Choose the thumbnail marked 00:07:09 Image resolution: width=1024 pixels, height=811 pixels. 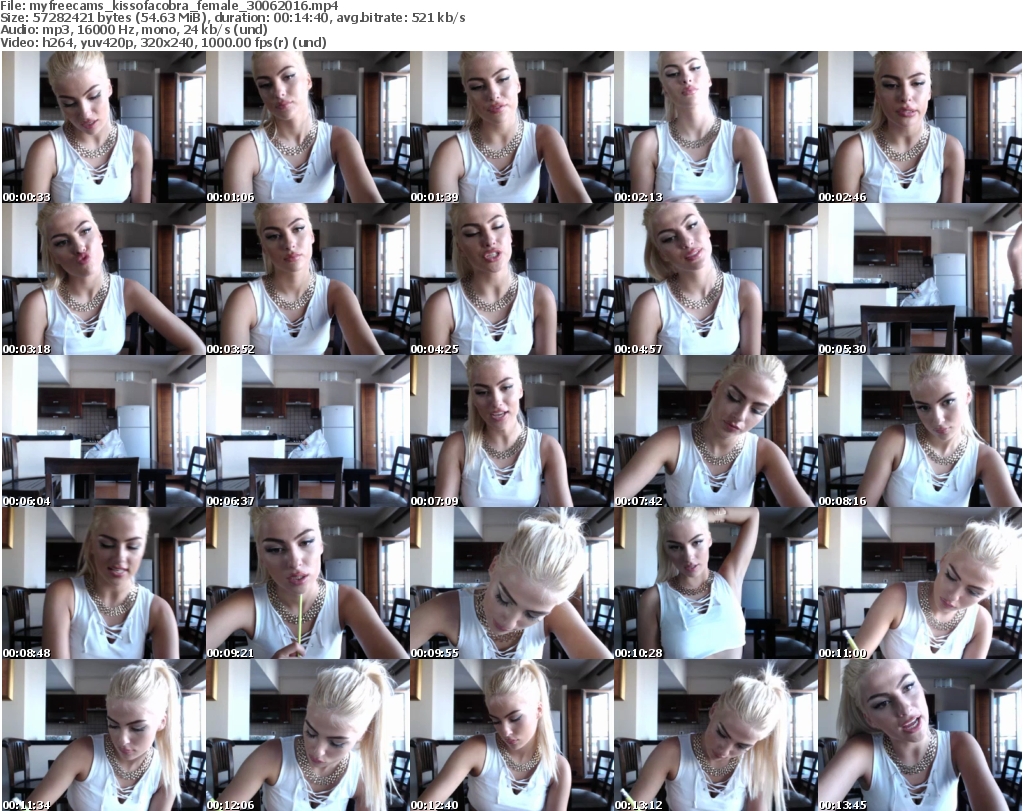coord(512,431)
